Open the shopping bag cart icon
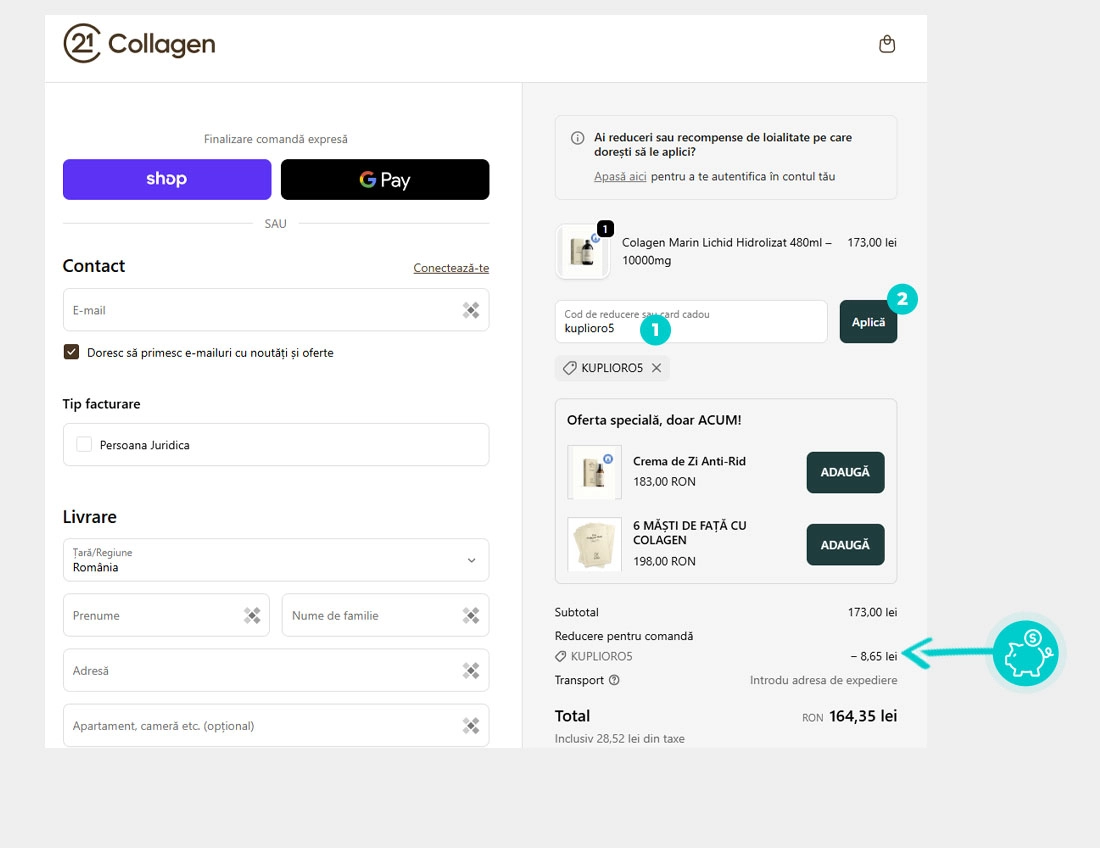 pyautogui.click(x=886, y=44)
